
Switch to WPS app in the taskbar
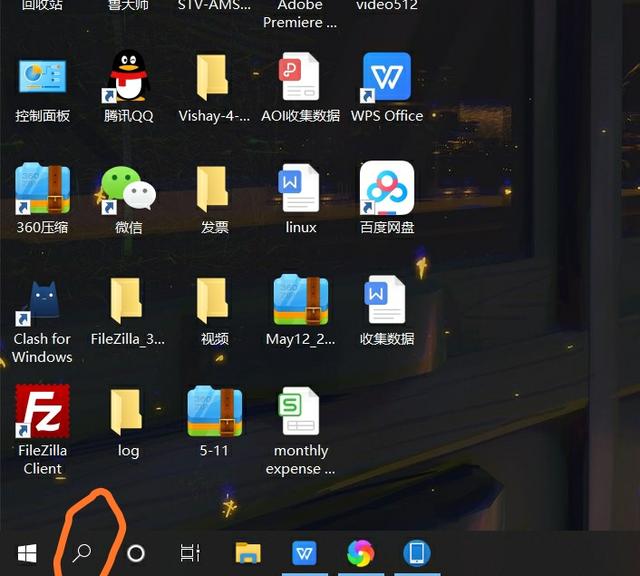click(304, 554)
